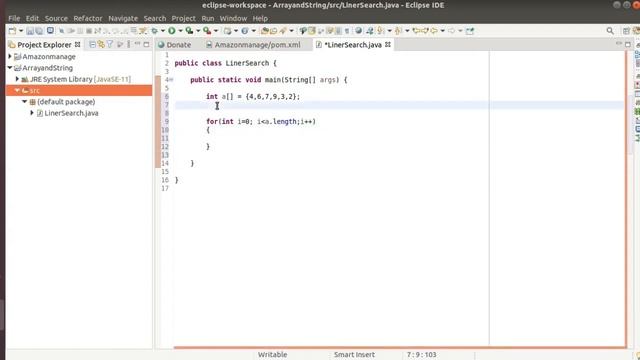
Task: Open the Coverage dropdown arrow
Action: 198,31
